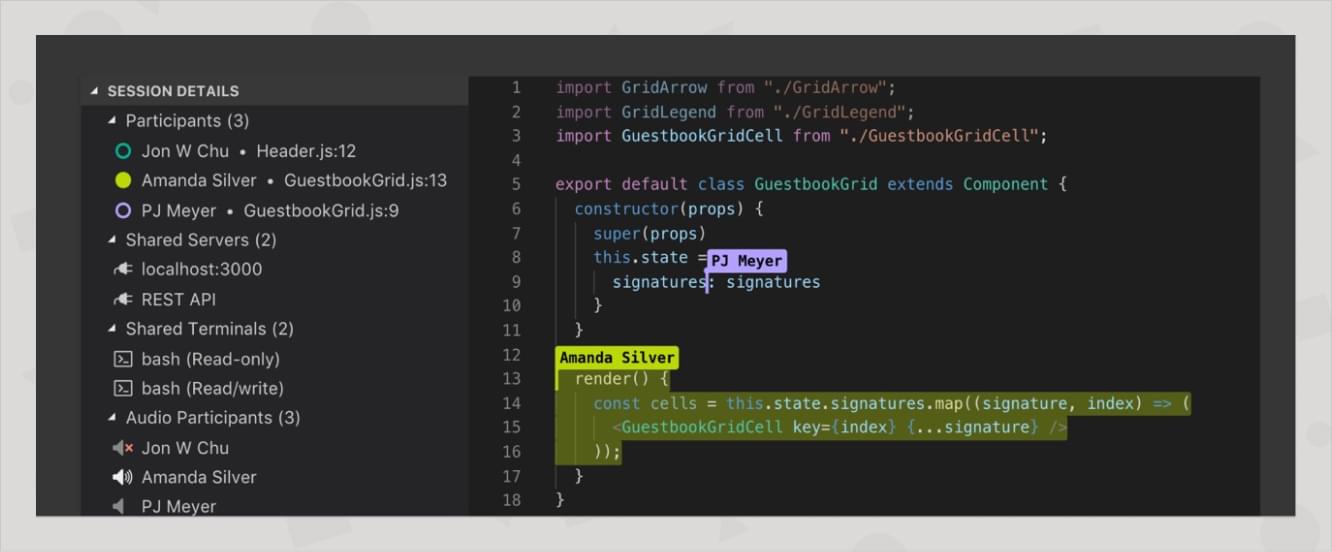The image size is (1332, 552).
Task: Click line number 18 in the gutter
Action: 511,500
